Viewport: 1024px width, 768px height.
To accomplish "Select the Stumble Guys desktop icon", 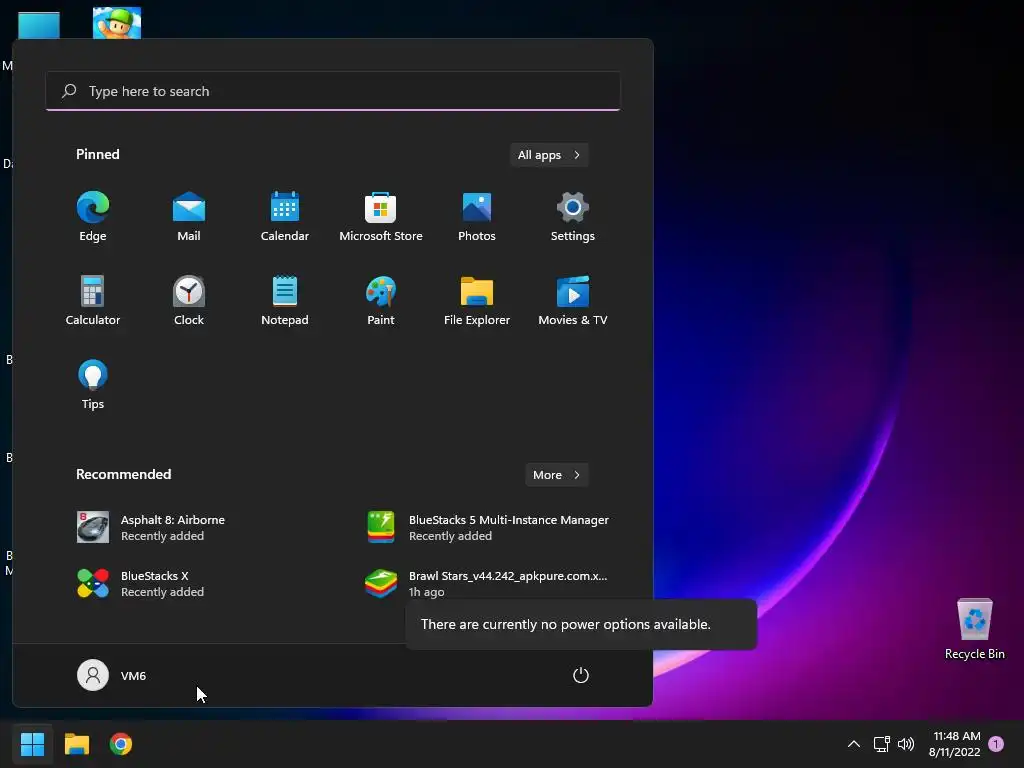I will click(117, 23).
